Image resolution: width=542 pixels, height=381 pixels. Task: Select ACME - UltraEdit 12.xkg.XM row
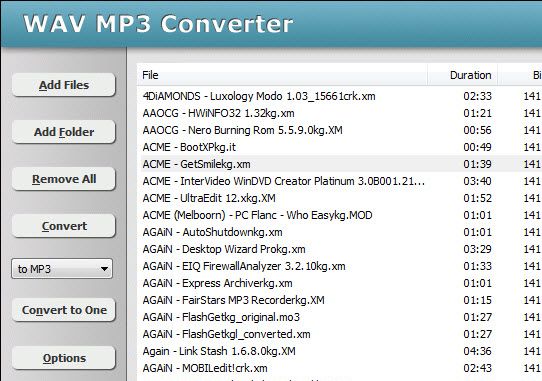pos(340,198)
